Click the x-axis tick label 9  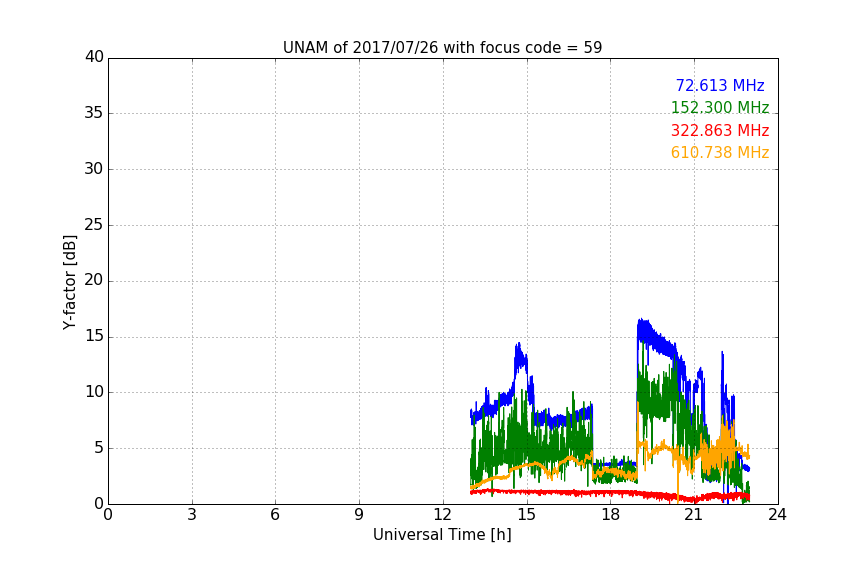point(359,515)
